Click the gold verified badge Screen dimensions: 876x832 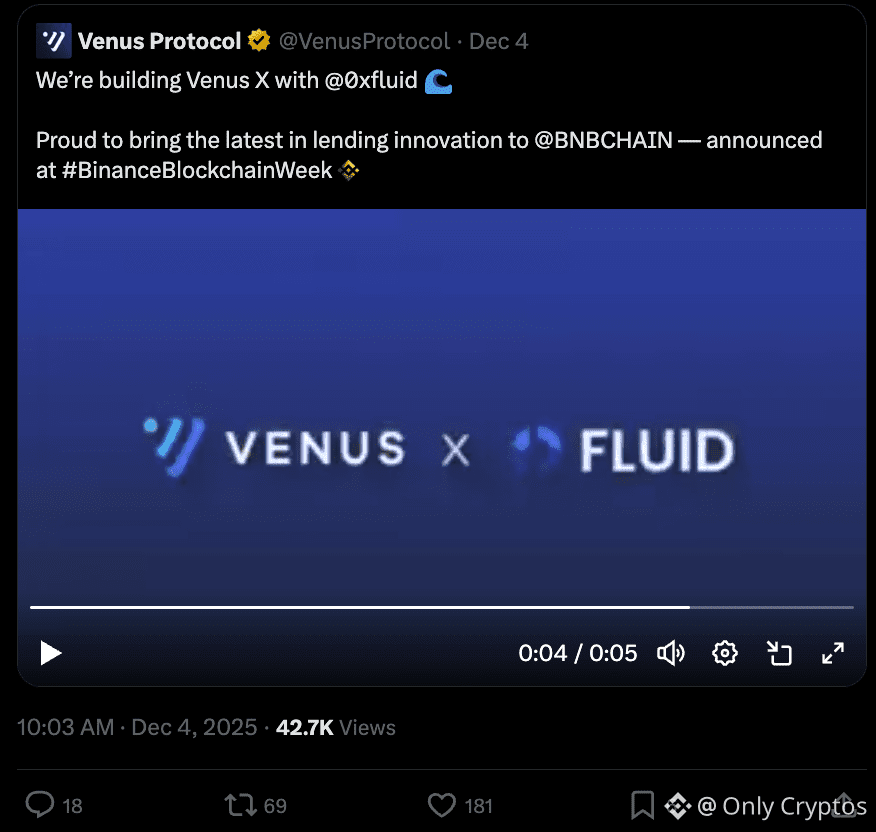[259, 41]
